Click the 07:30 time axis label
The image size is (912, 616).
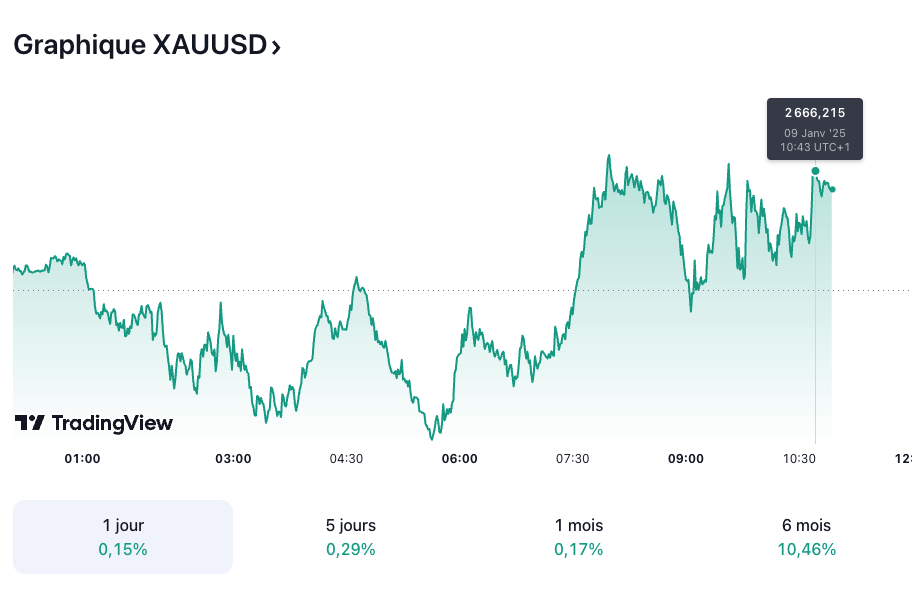tap(572, 459)
